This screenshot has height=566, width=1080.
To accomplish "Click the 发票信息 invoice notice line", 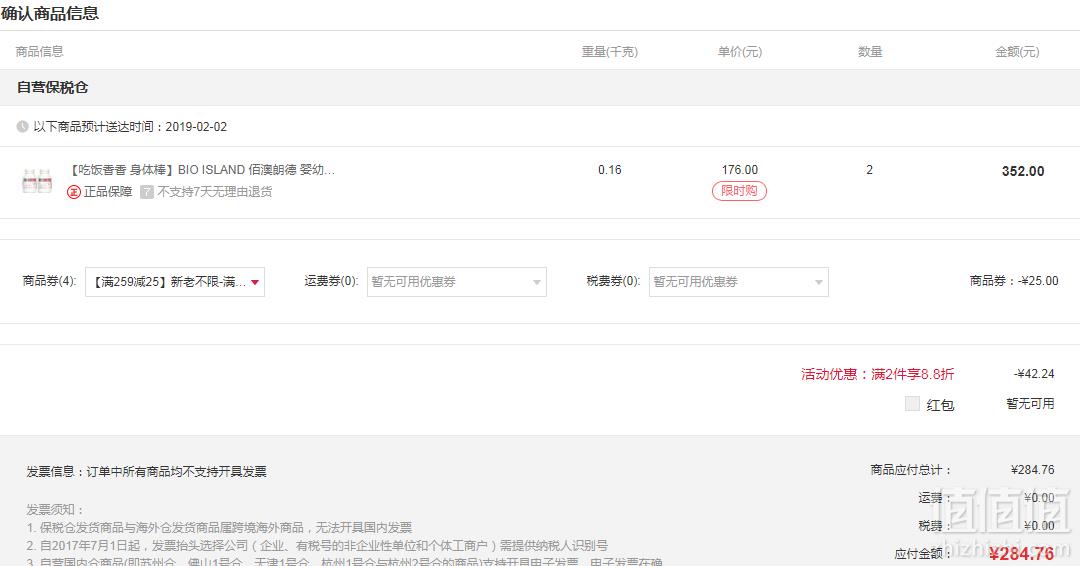I will 147,472.
